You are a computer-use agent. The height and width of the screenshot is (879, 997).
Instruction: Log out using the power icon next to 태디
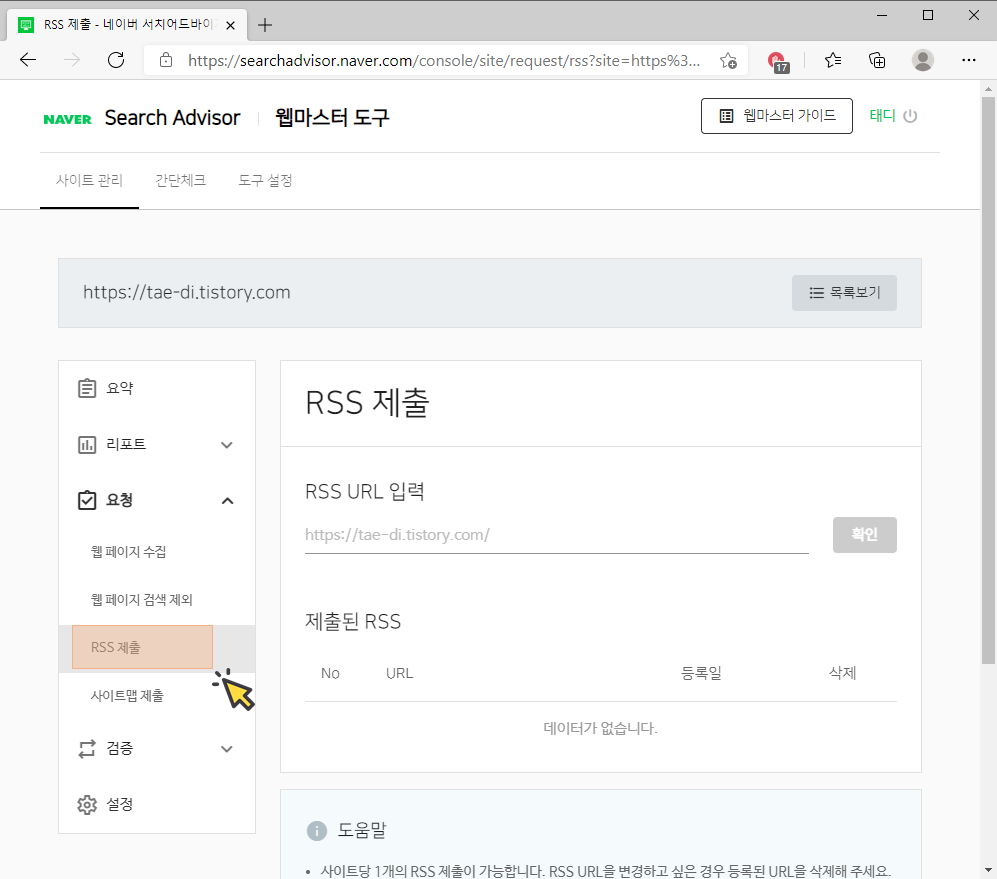(909, 115)
